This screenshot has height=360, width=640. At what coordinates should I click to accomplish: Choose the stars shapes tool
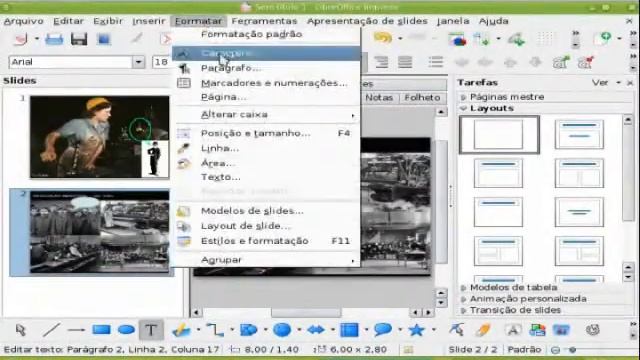[416, 330]
